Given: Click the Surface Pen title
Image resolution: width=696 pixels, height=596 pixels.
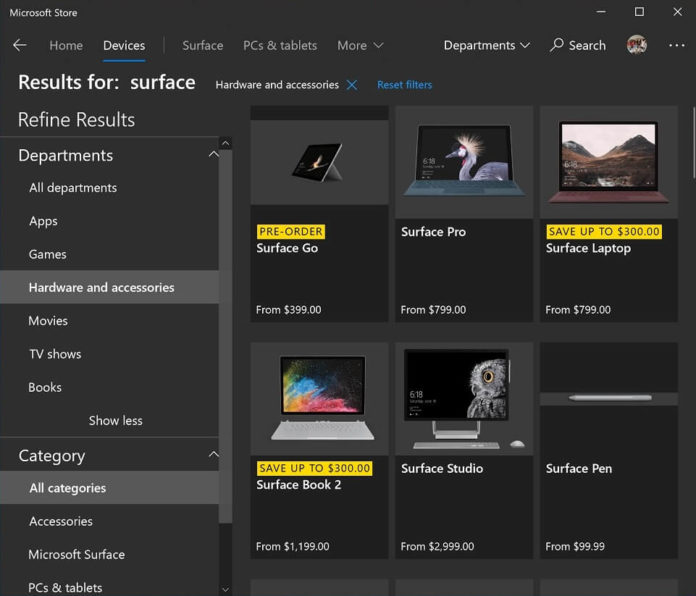Looking at the screenshot, I should pos(579,468).
